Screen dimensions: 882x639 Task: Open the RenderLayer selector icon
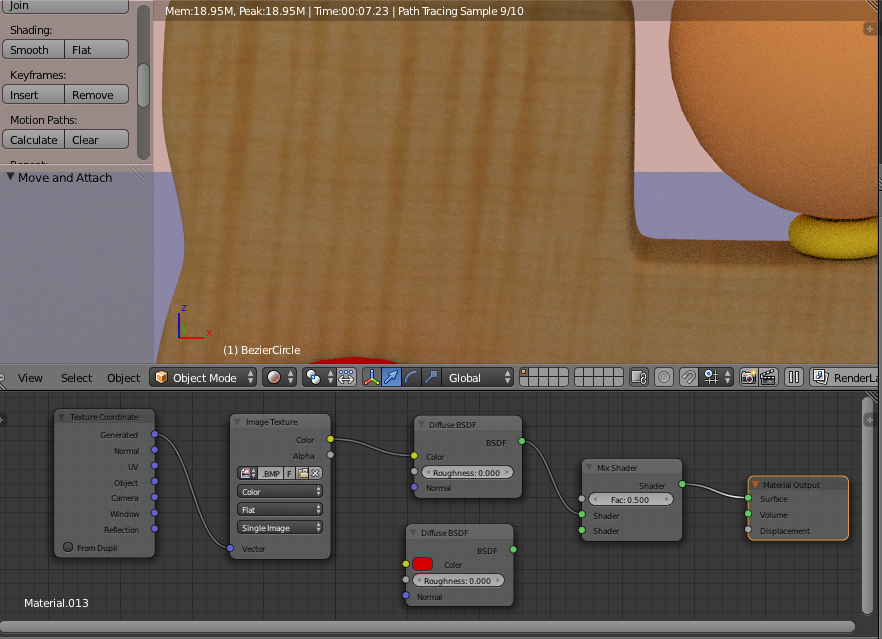(820, 377)
